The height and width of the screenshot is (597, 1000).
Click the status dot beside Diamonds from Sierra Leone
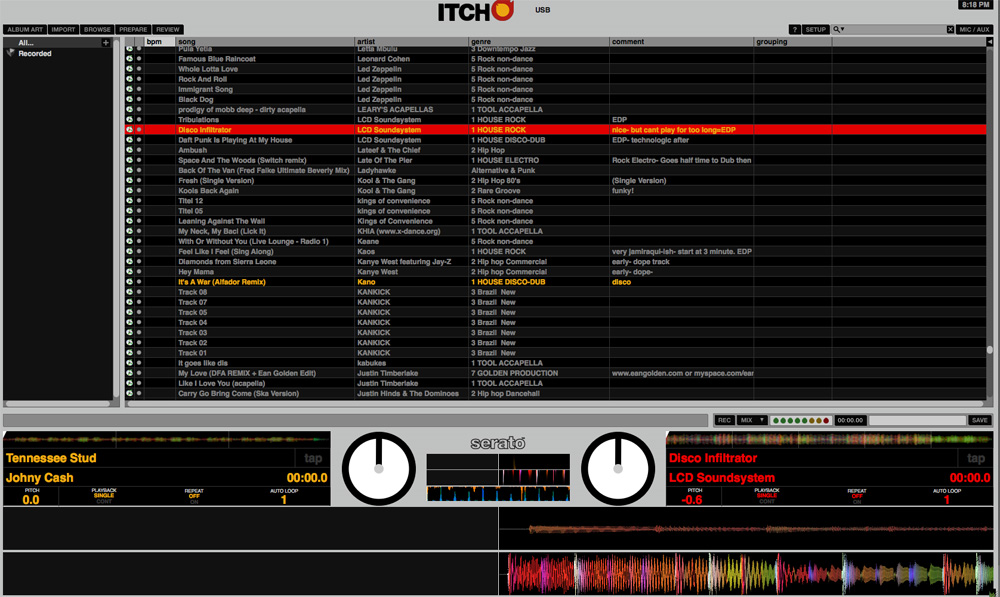point(139,262)
